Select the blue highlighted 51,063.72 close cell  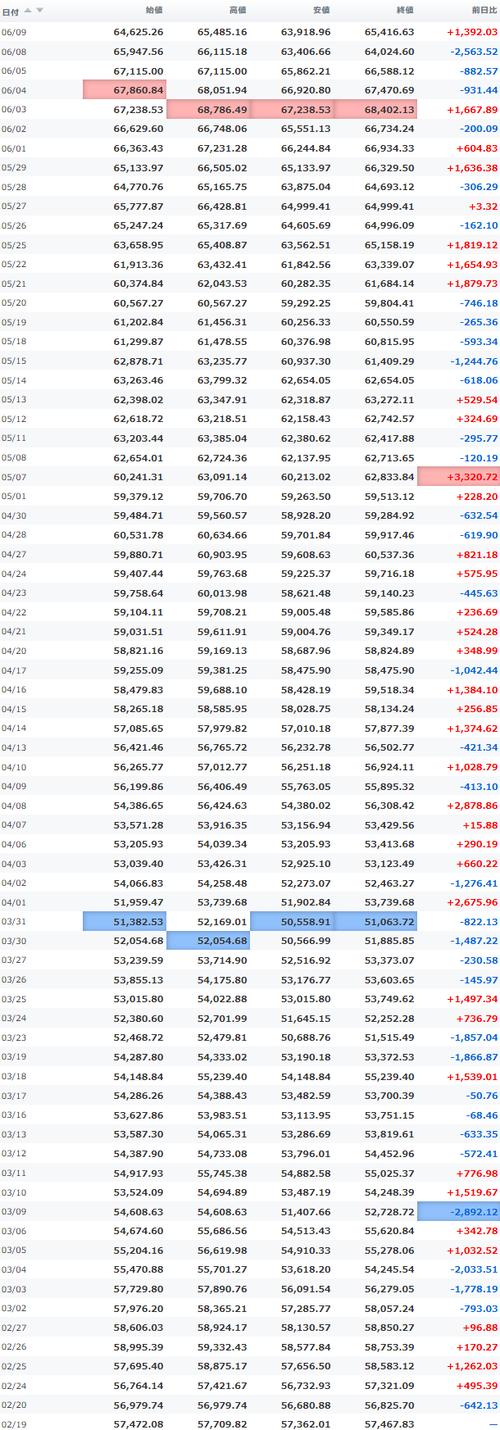375,920
